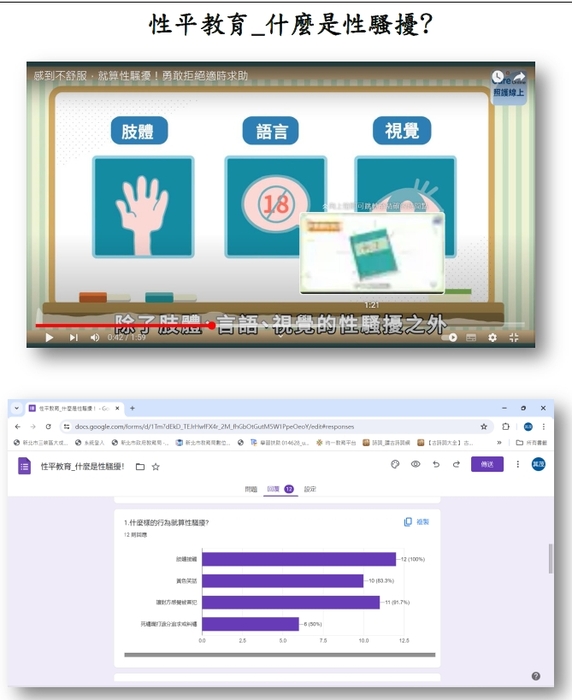Open the video settings gear
This screenshot has height=700, width=572.
coord(493,338)
